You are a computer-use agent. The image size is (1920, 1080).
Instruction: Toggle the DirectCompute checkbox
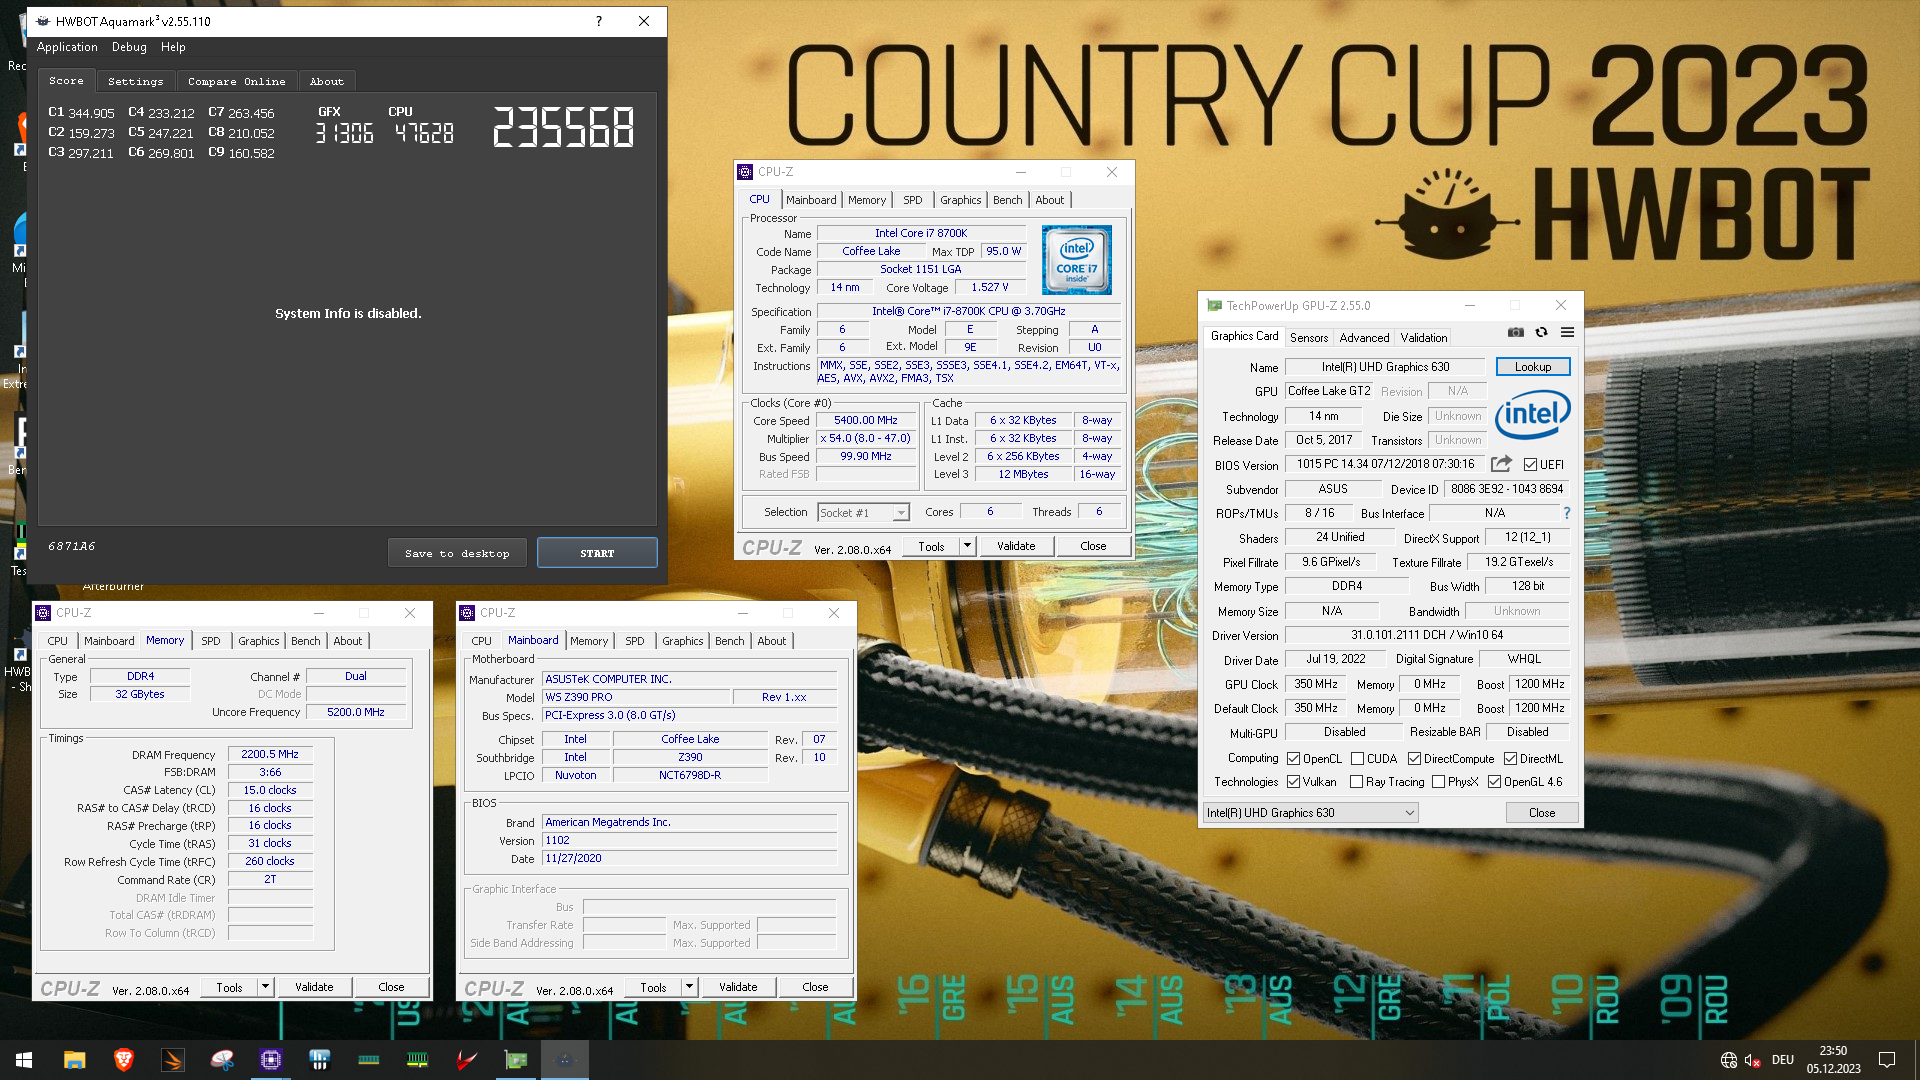point(1414,759)
